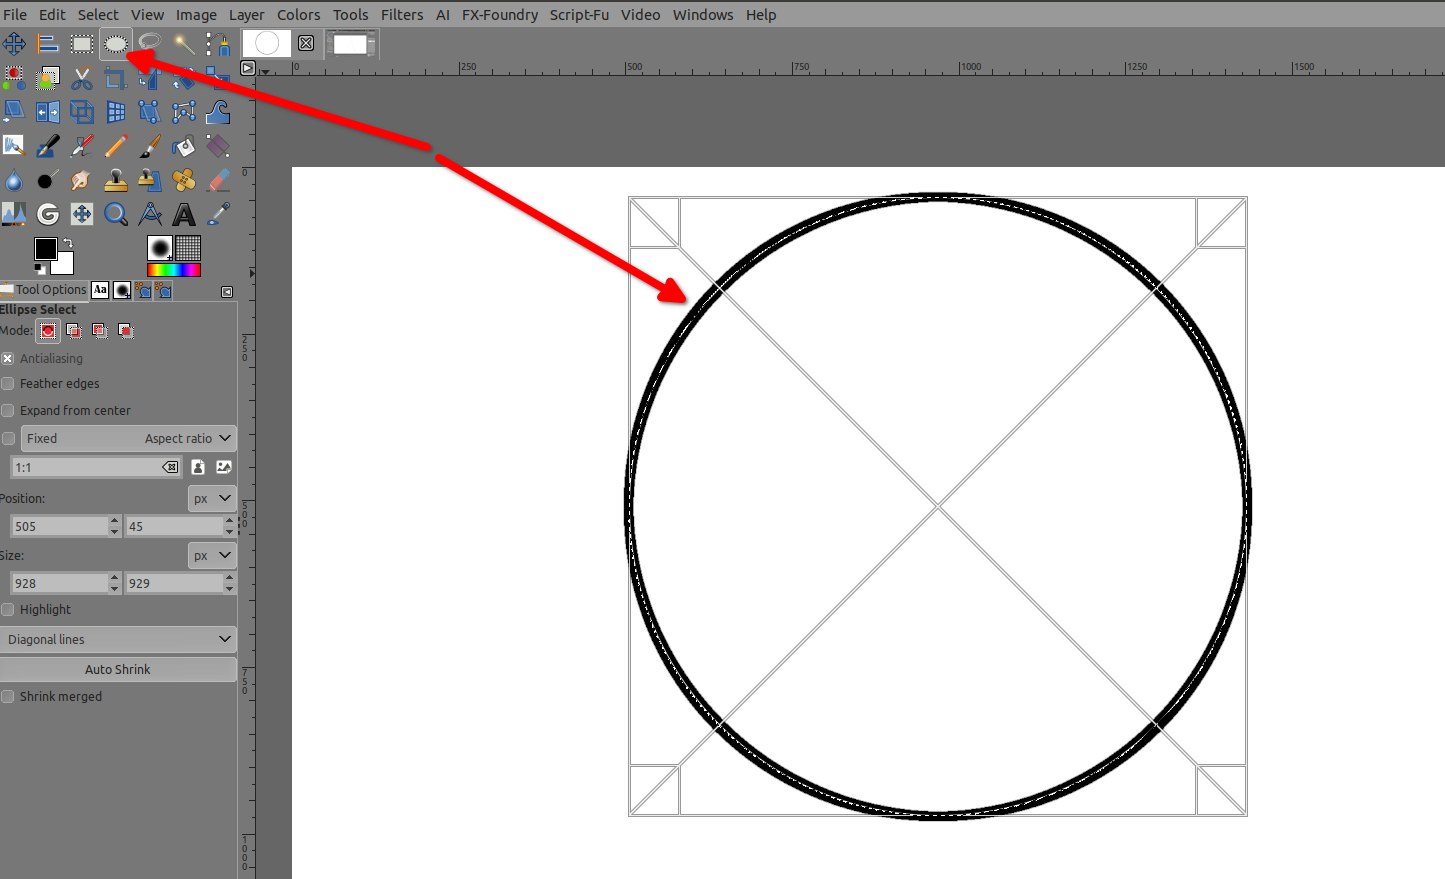Viewport: 1445px width, 879px height.
Task: Select the Pencil tool
Action: point(116,146)
